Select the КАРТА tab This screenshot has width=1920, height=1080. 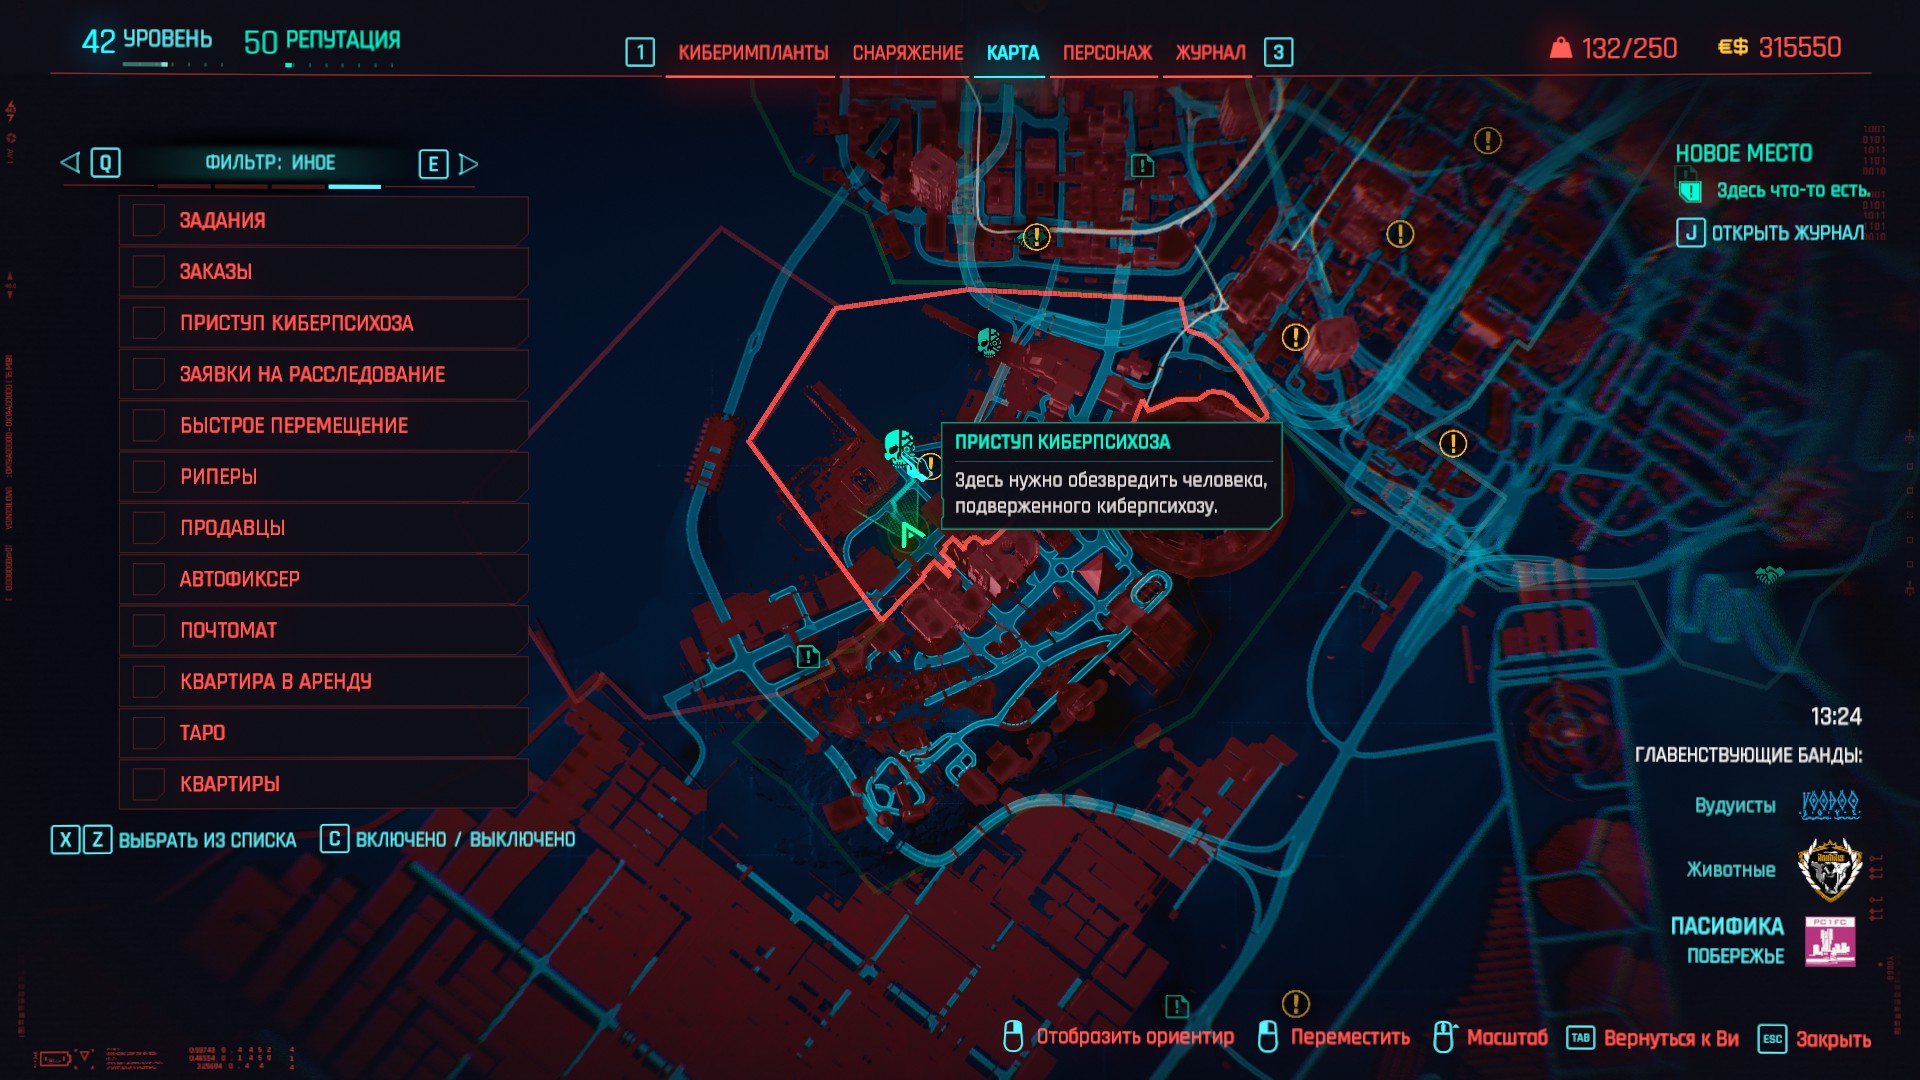coord(1013,52)
